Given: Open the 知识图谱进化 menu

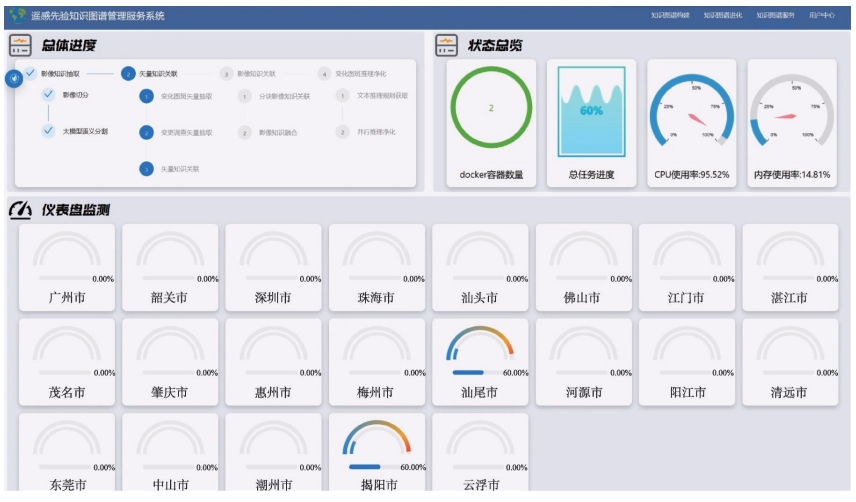Looking at the screenshot, I should coord(723,16).
